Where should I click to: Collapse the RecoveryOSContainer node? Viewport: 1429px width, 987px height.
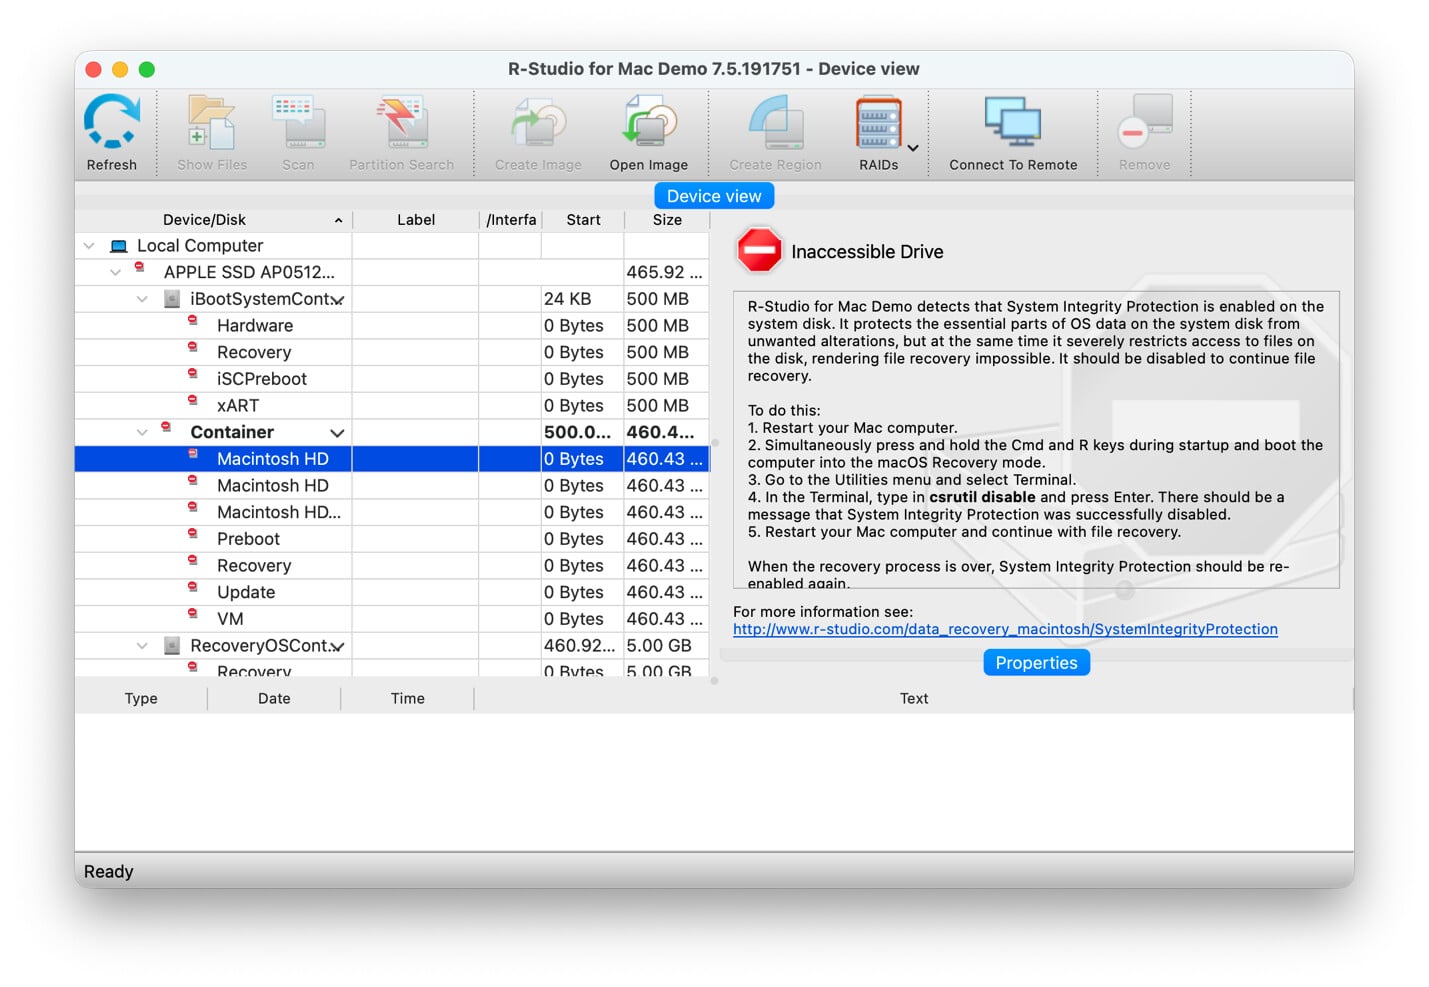142,646
